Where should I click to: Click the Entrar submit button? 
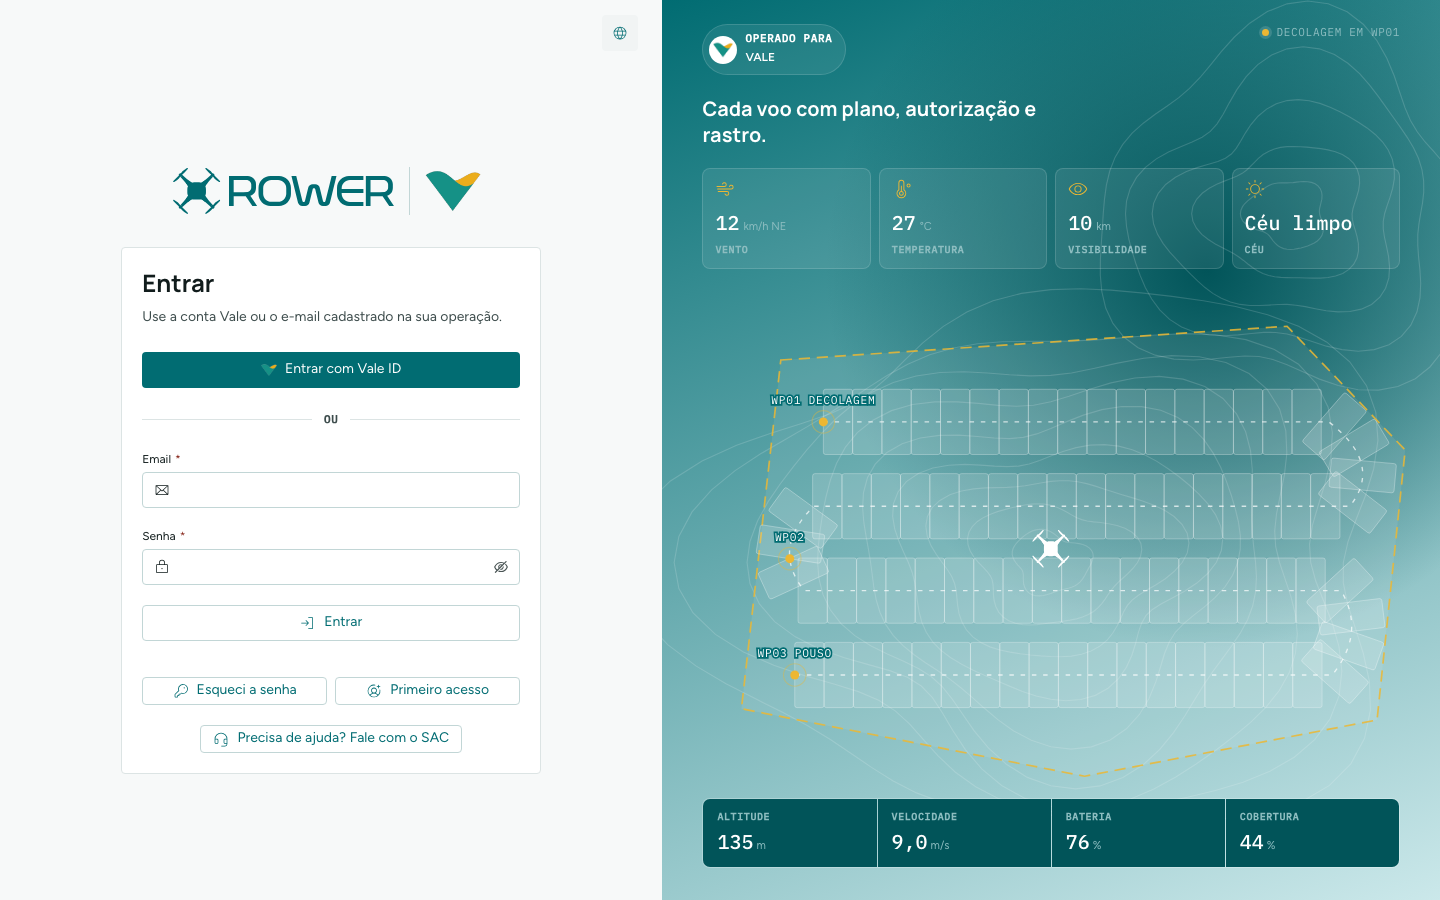coord(331,623)
